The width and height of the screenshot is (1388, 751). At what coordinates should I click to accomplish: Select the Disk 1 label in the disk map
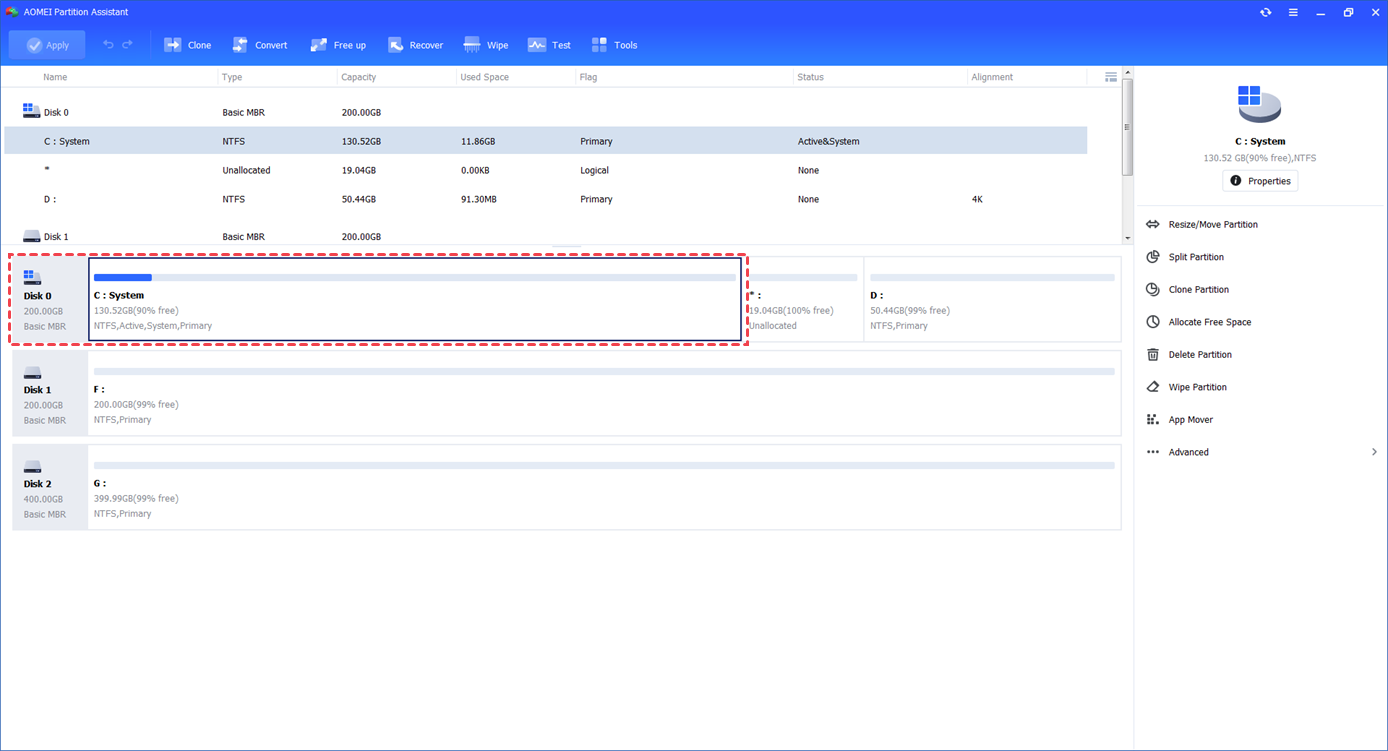point(50,393)
